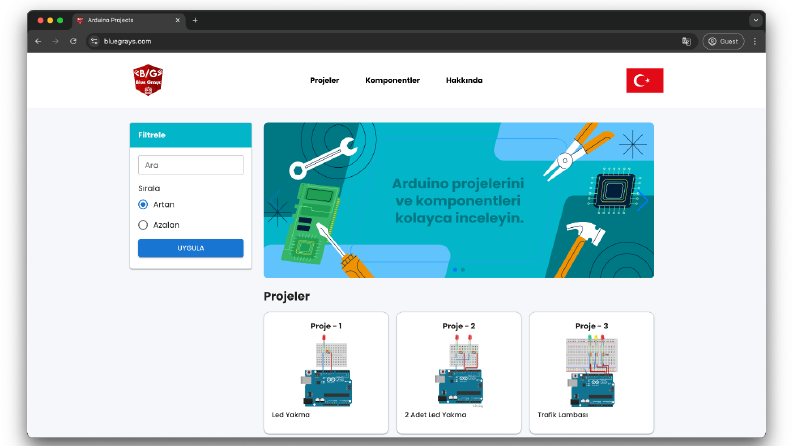Select second carousel indicator dot

tap(463, 270)
